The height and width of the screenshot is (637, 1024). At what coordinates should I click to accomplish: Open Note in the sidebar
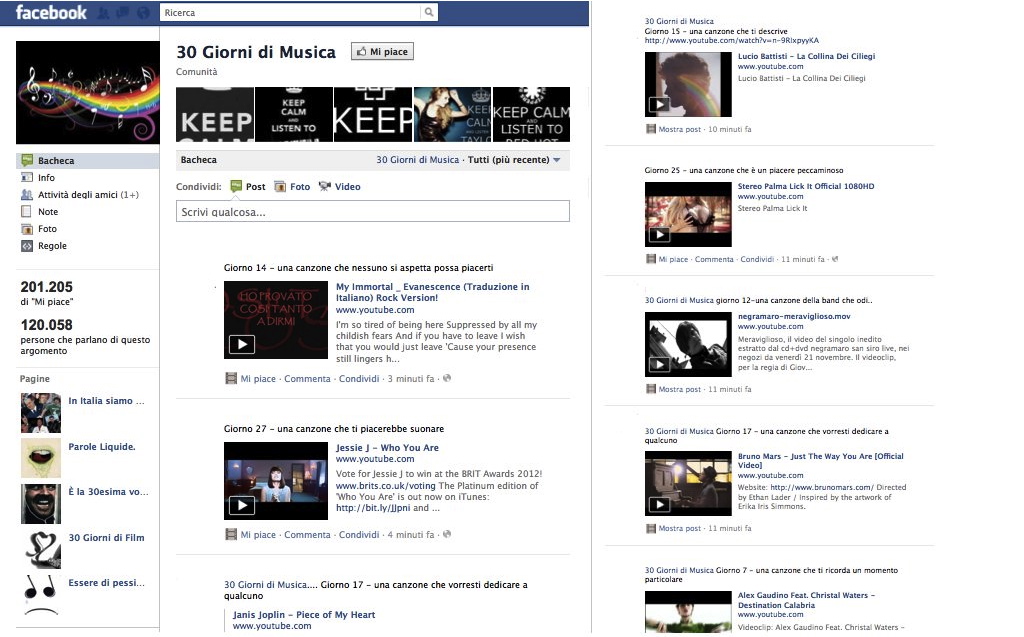pyautogui.click(x=48, y=212)
